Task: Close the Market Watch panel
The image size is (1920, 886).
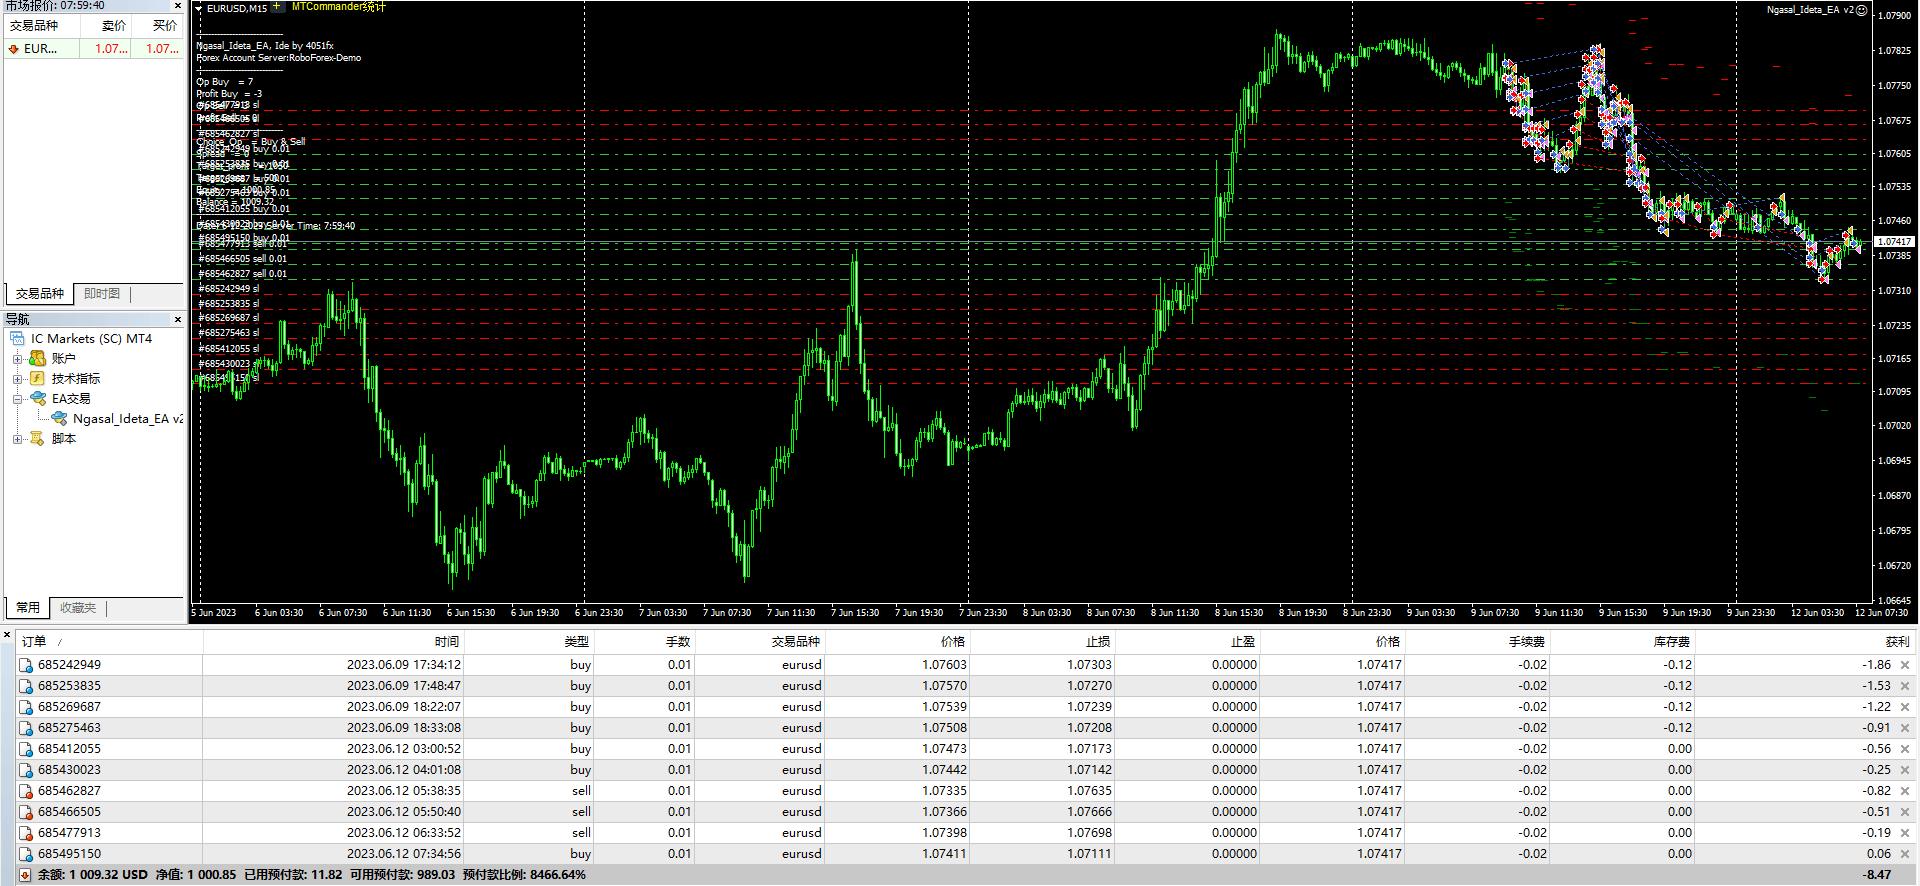Action: [x=178, y=6]
